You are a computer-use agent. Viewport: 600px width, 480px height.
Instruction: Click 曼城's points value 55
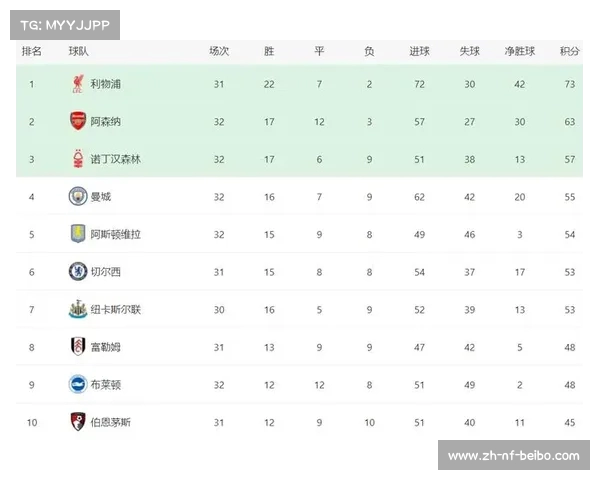click(x=570, y=197)
